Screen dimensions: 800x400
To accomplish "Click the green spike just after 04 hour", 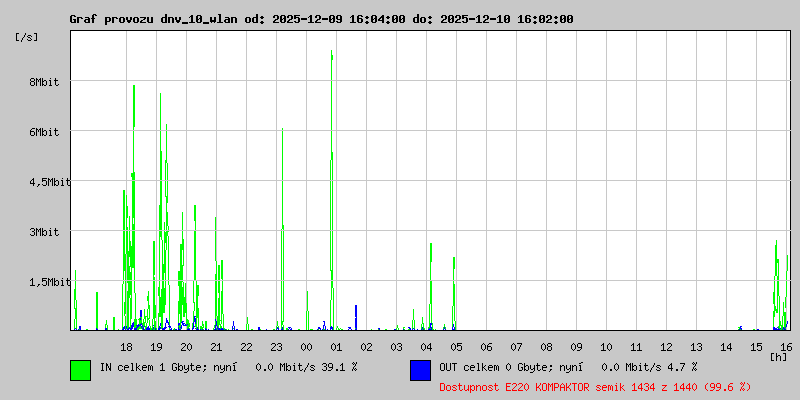I will 431,286.
